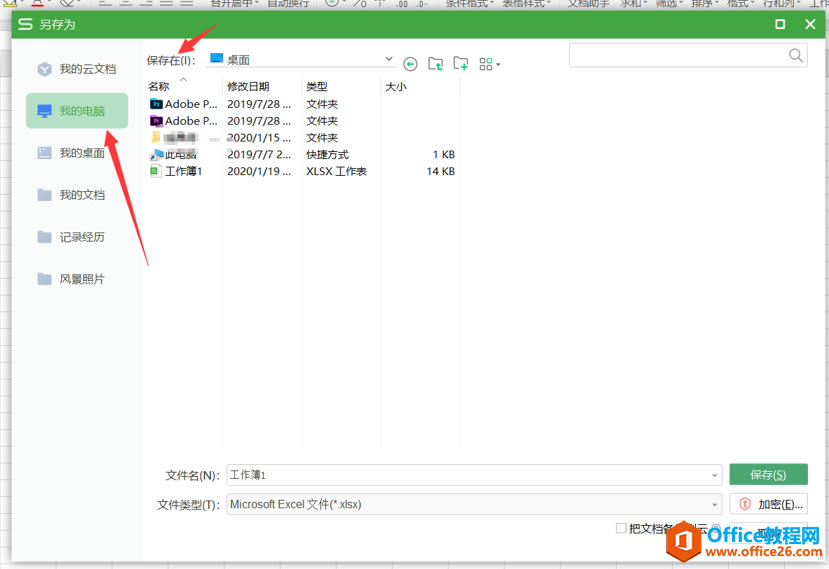The image size is (829, 569).
Task: Toggle the sort arrow above 名称
Action: 183,79
